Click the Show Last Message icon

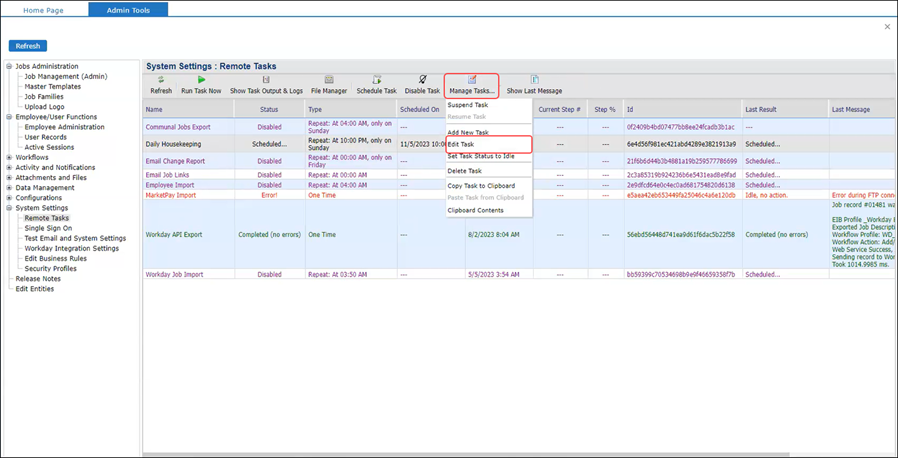point(534,80)
